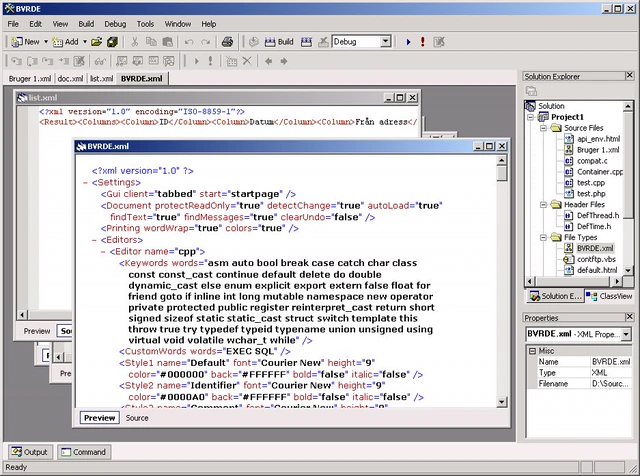Open the Edit menu
The height and width of the screenshot is (476, 640).
point(35,24)
